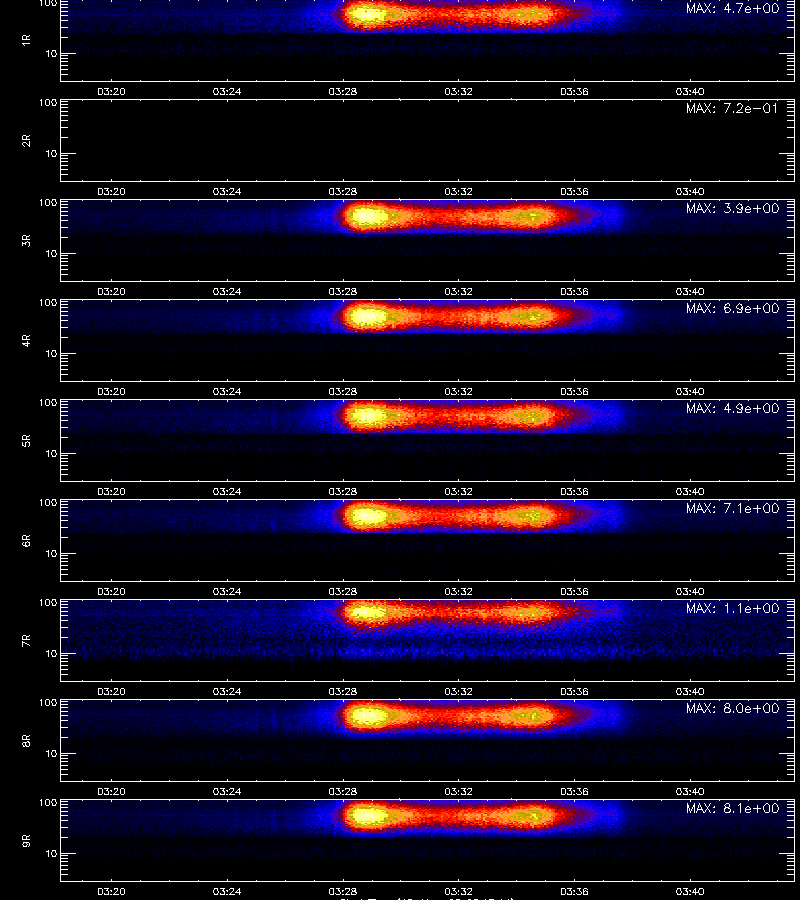Click the MAX: 1.1e+00 label in panel 7R
This screenshot has width=800, height=900.
pyautogui.click(x=732, y=608)
